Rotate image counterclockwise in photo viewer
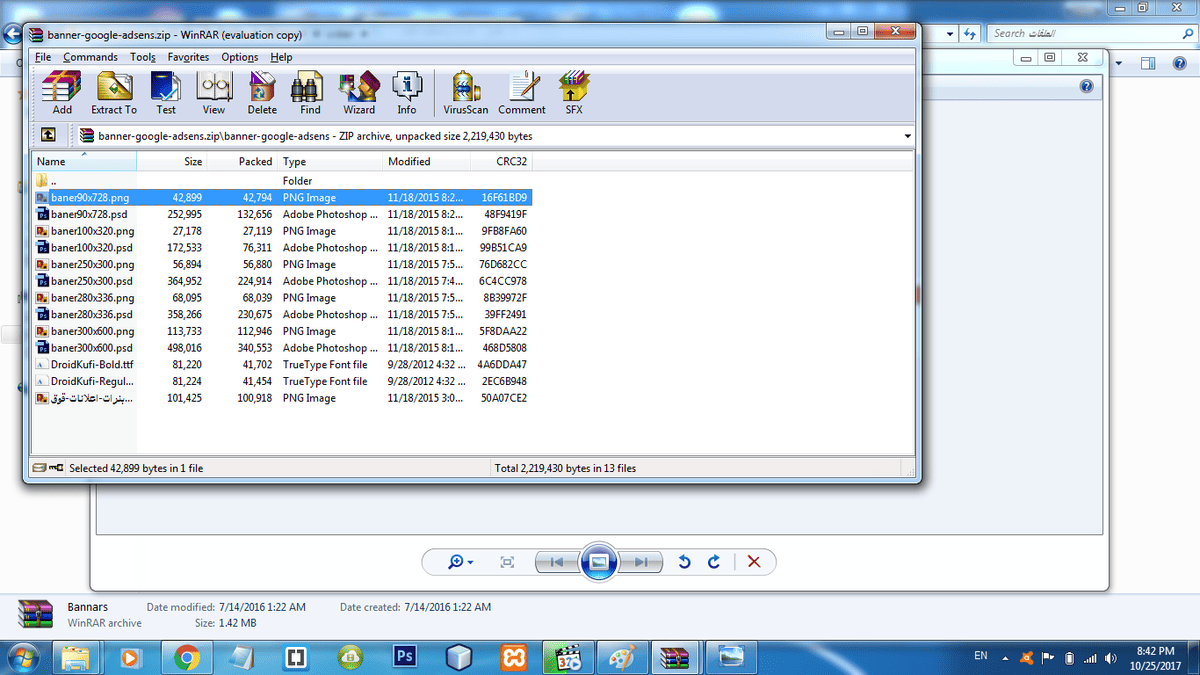This screenshot has width=1200, height=675. pyautogui.click(x=684, y=562)
